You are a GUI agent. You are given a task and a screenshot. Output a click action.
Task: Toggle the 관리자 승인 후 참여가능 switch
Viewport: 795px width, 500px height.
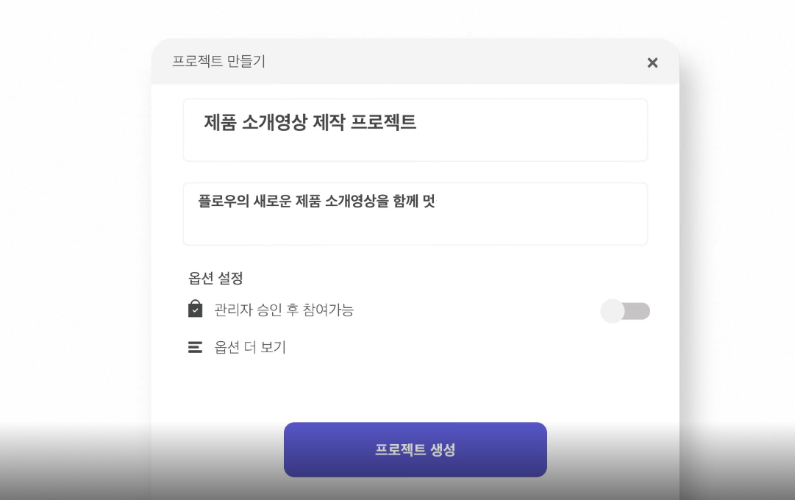[626, 311]
